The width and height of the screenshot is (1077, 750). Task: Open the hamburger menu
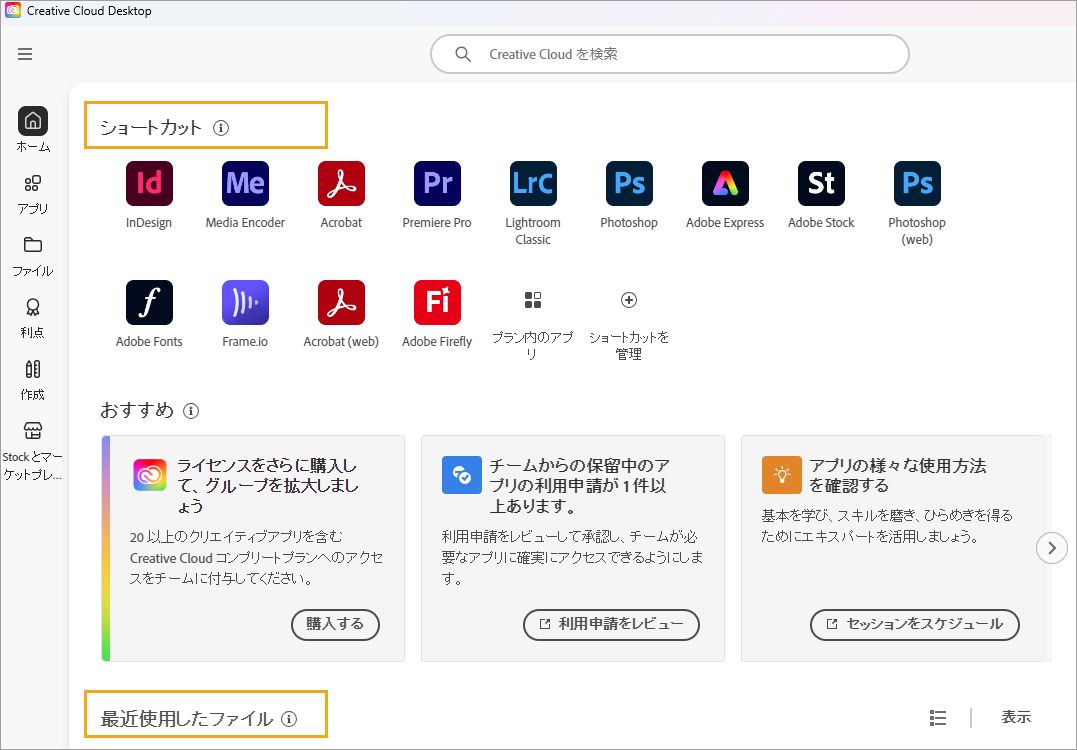tap(25, 55)
